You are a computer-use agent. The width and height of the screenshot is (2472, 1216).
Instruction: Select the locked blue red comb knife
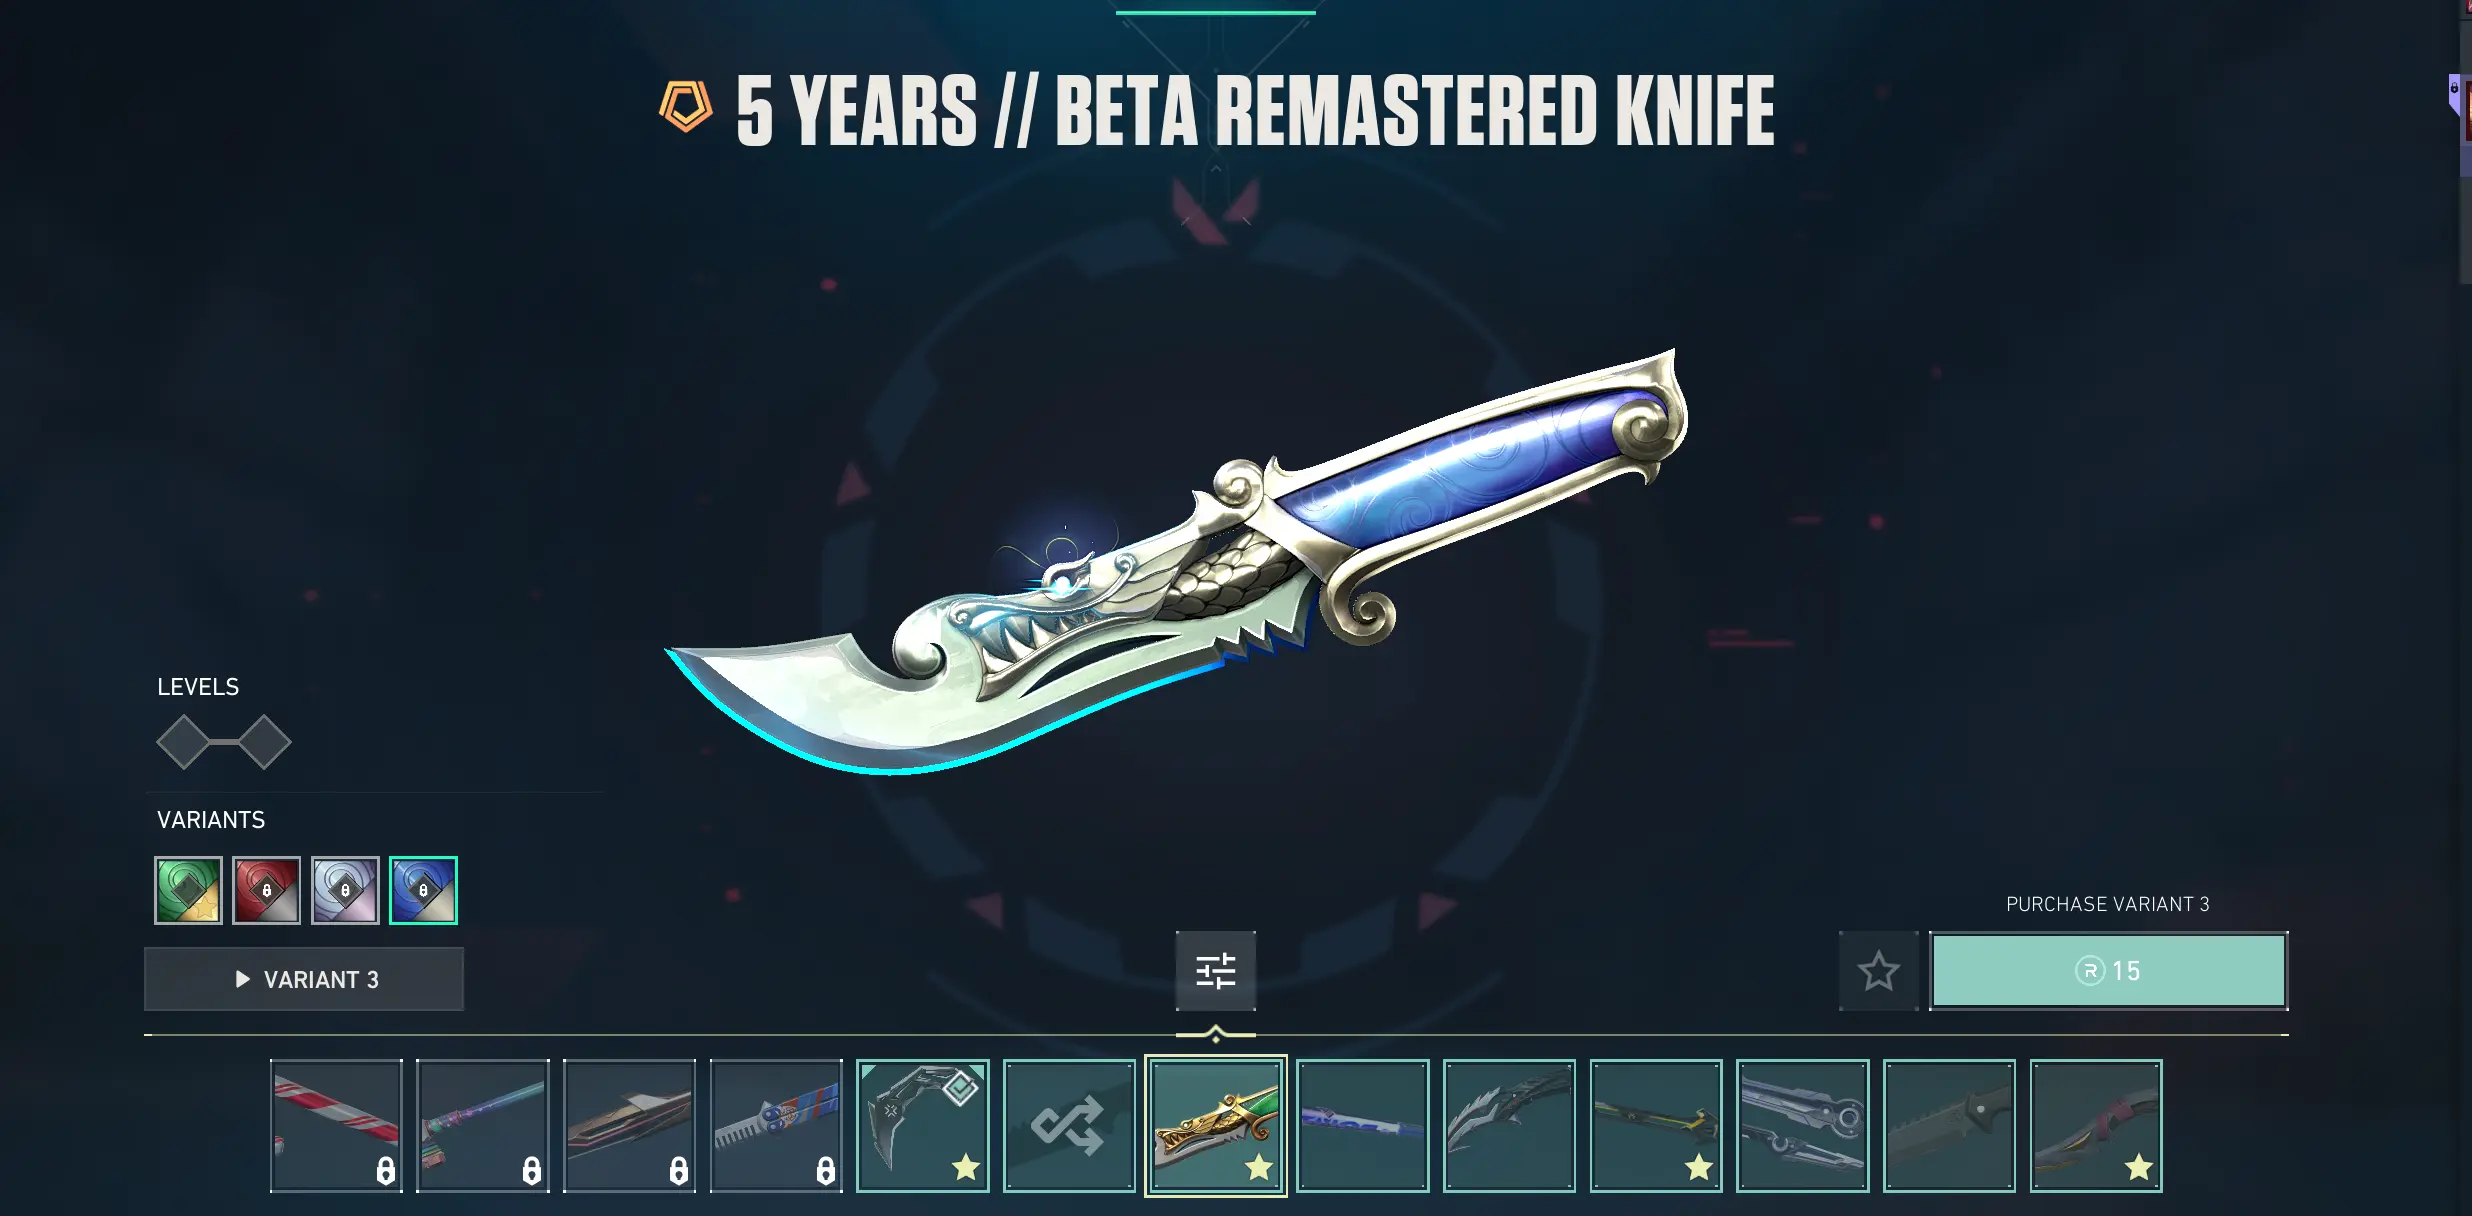tap(776, 1125)
